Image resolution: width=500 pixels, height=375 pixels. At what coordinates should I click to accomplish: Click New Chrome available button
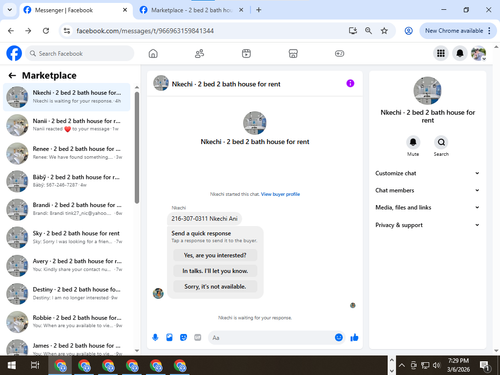click(454, 31)
